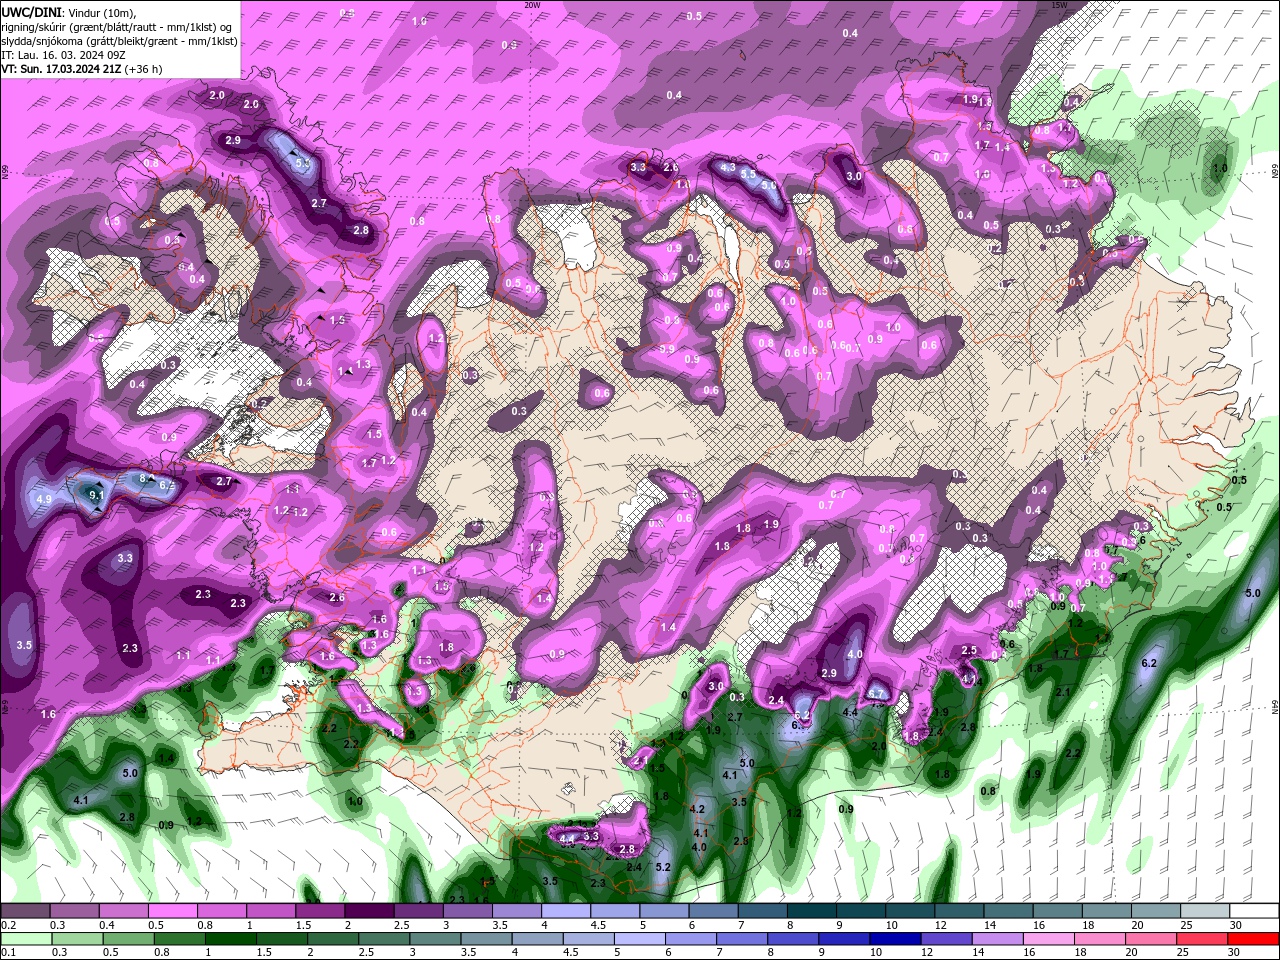Click the 4.3 value on the map

pyautogui.click(x=728, y=168)
